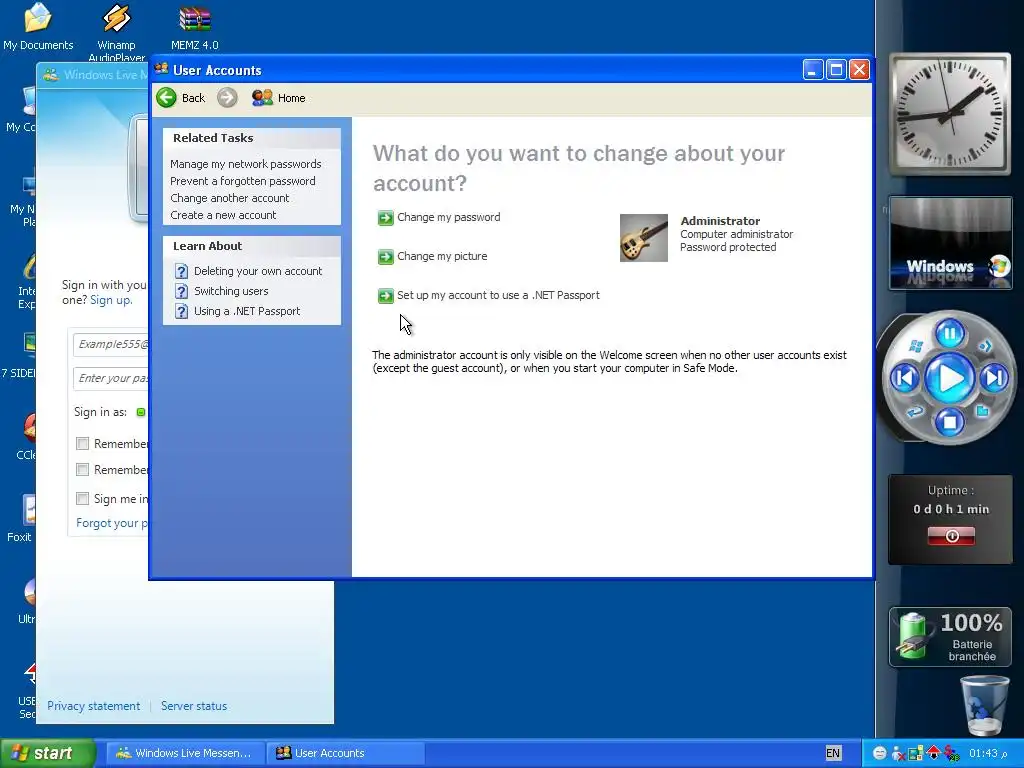Open the Change my picture task
This screenshot has width=1024, height=768.
tap(442, 256)
